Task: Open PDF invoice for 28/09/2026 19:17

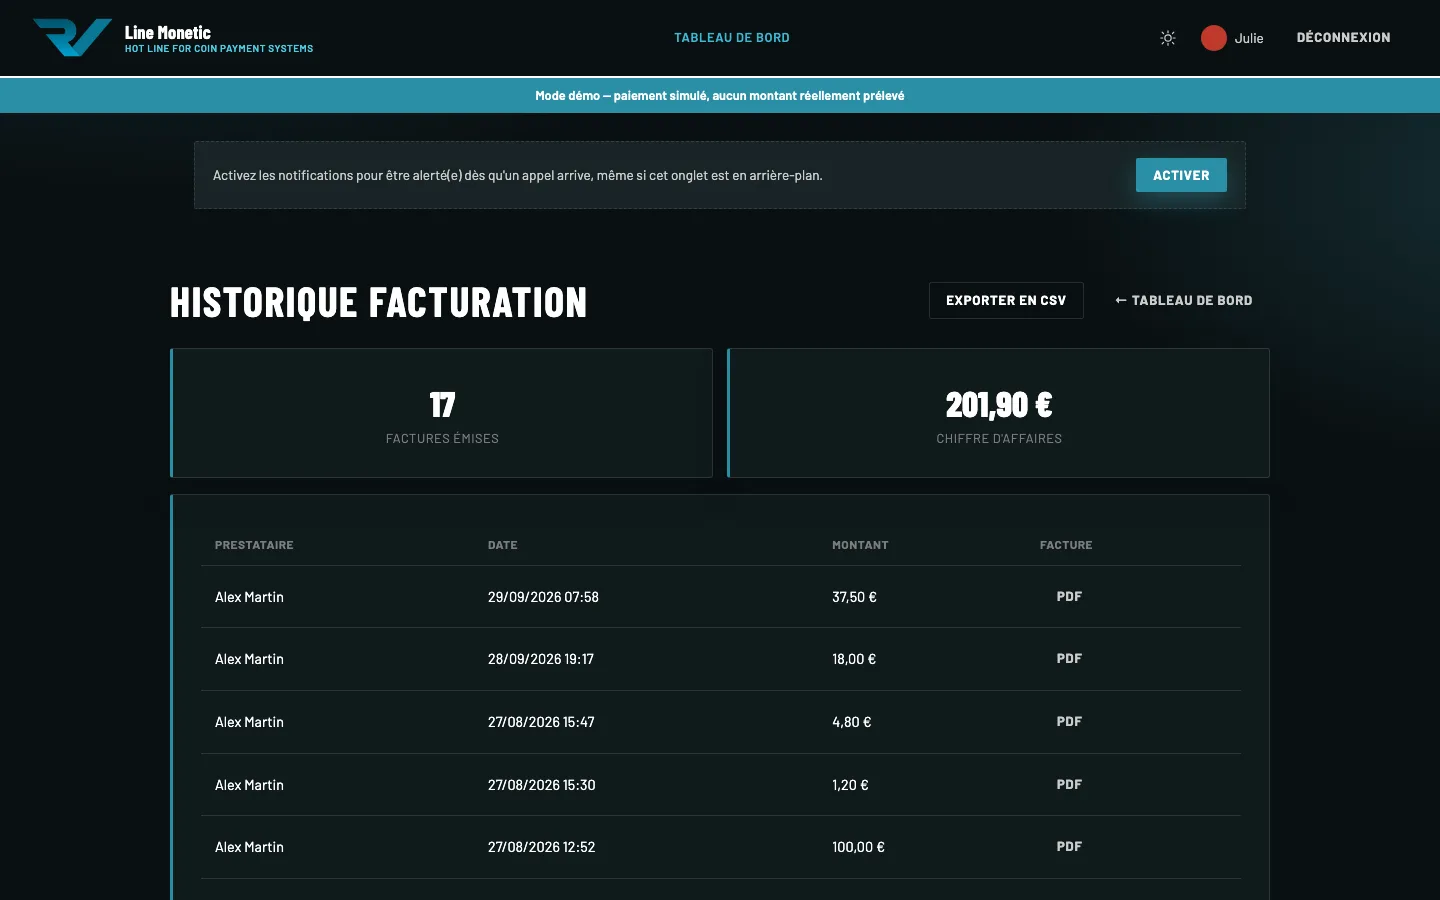Action: click(1069, 658)
